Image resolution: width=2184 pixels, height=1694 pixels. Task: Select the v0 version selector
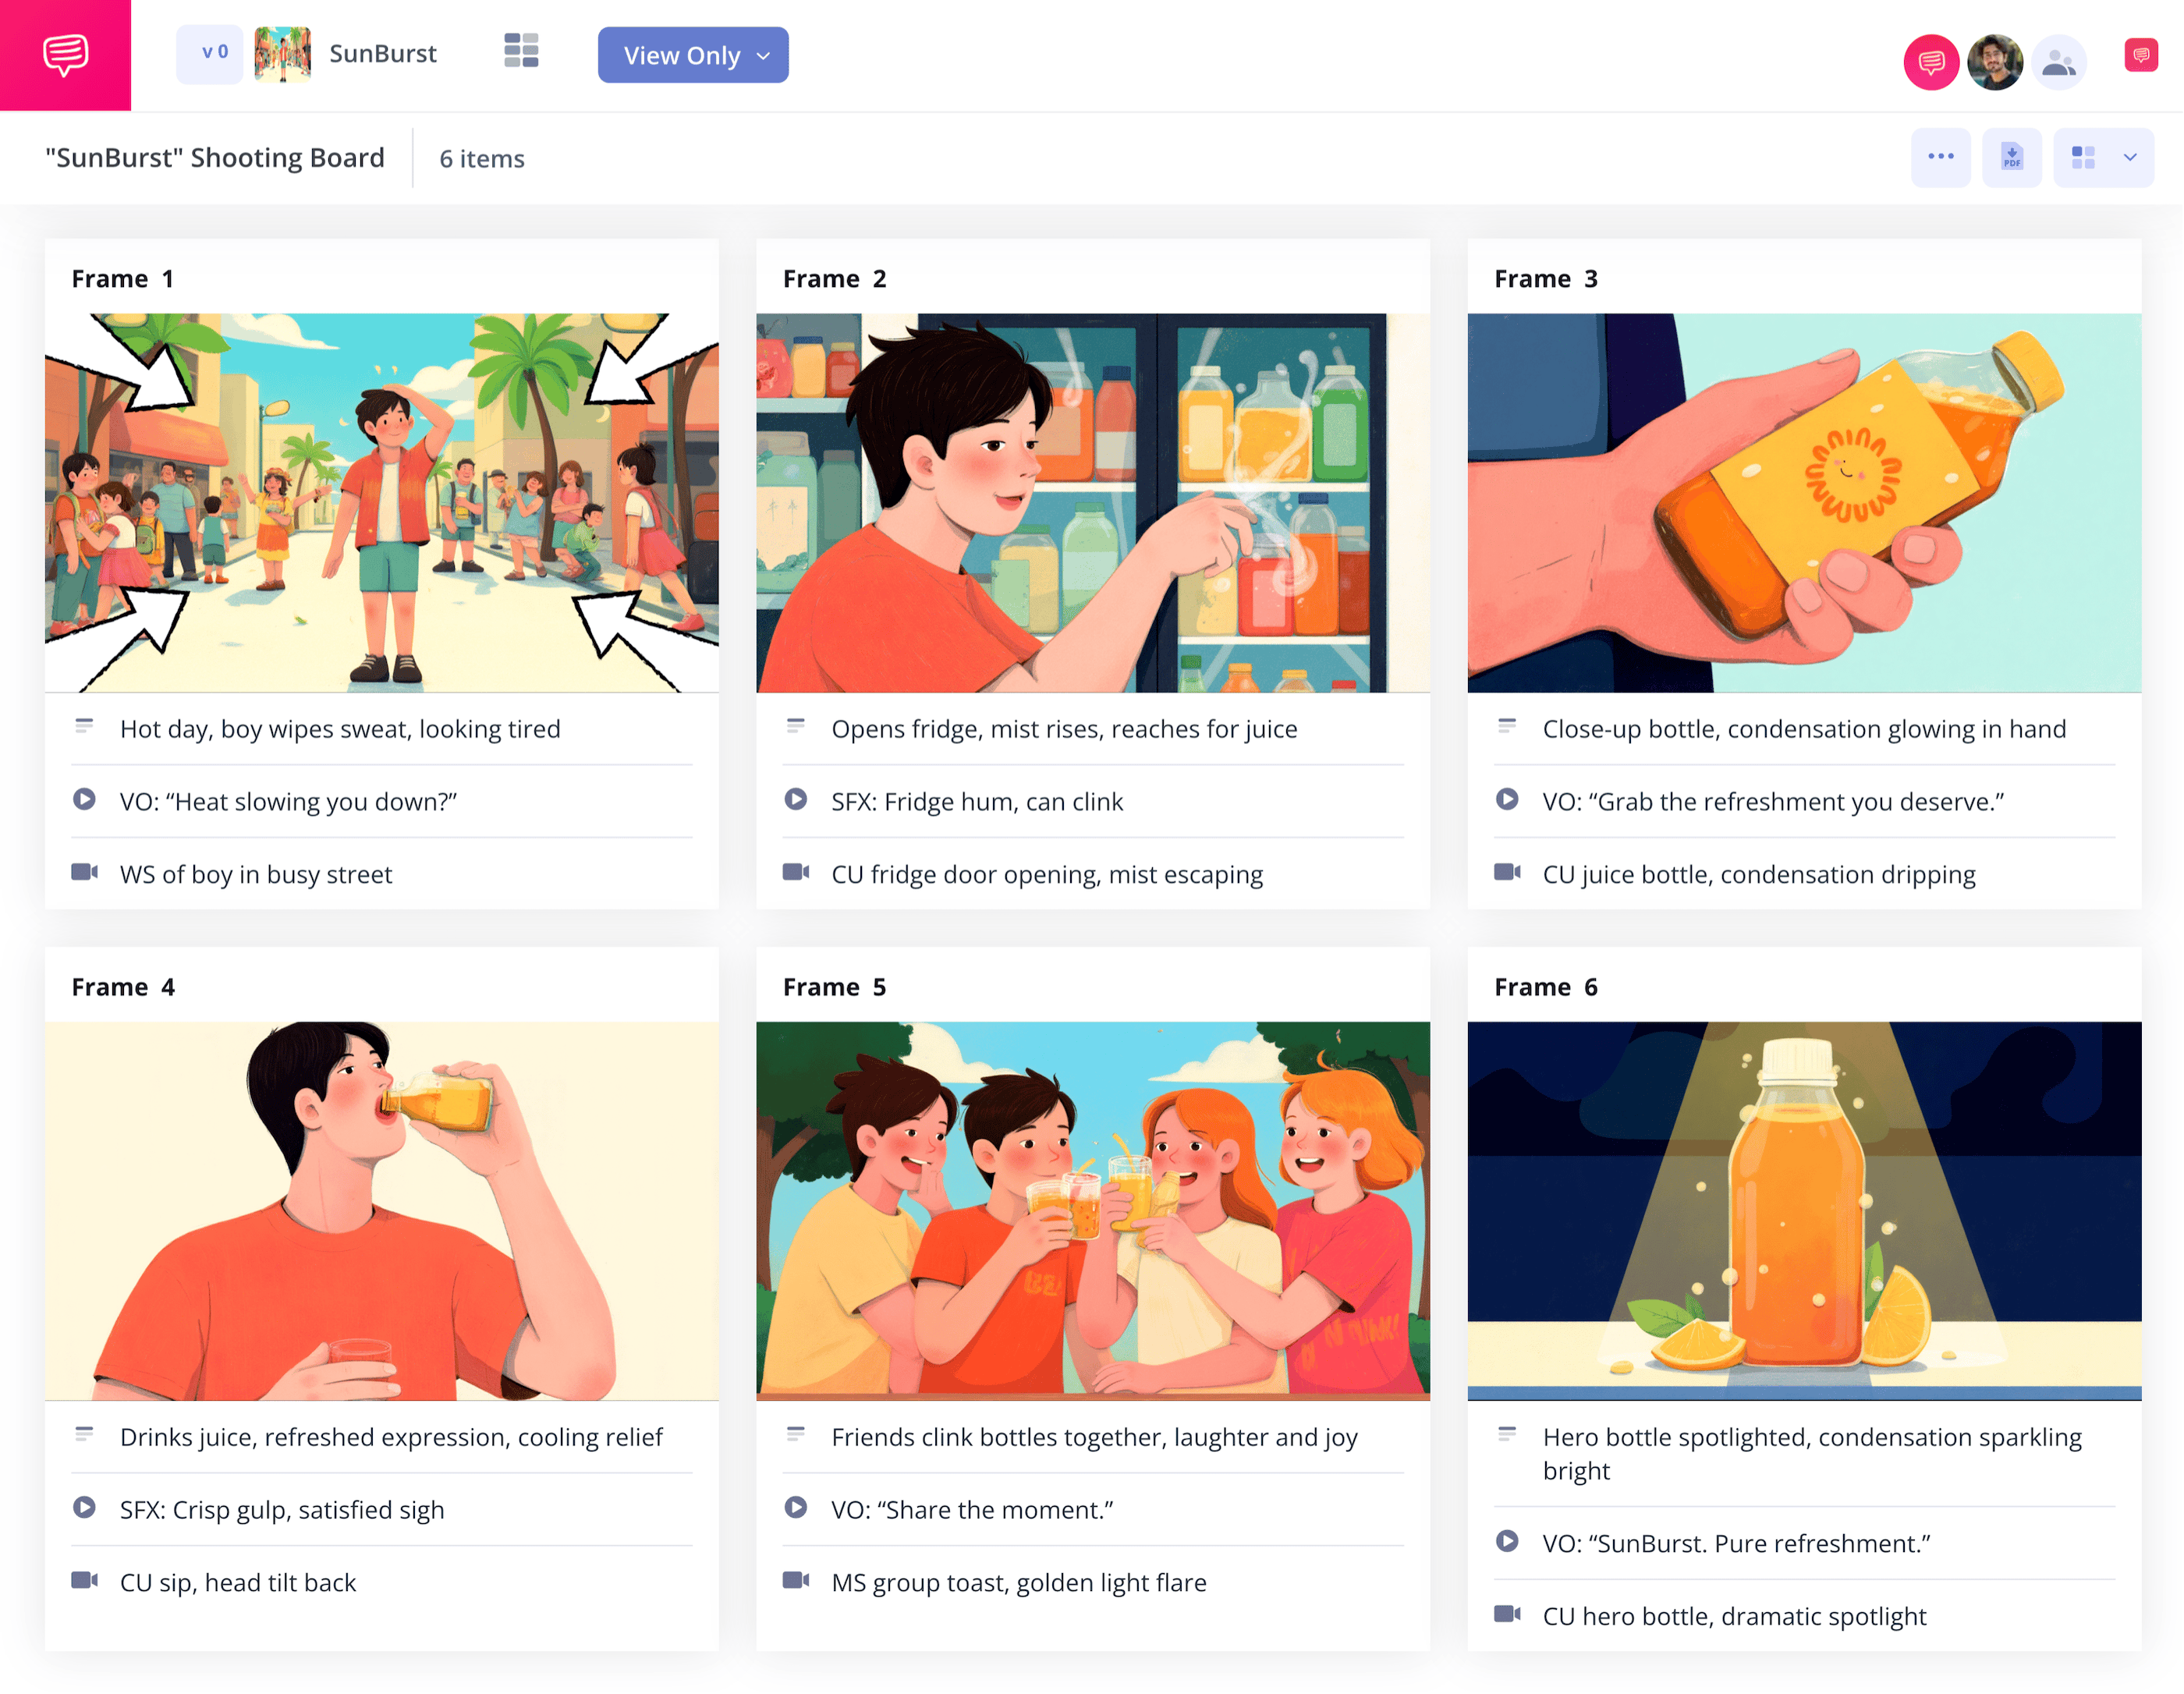210,53
